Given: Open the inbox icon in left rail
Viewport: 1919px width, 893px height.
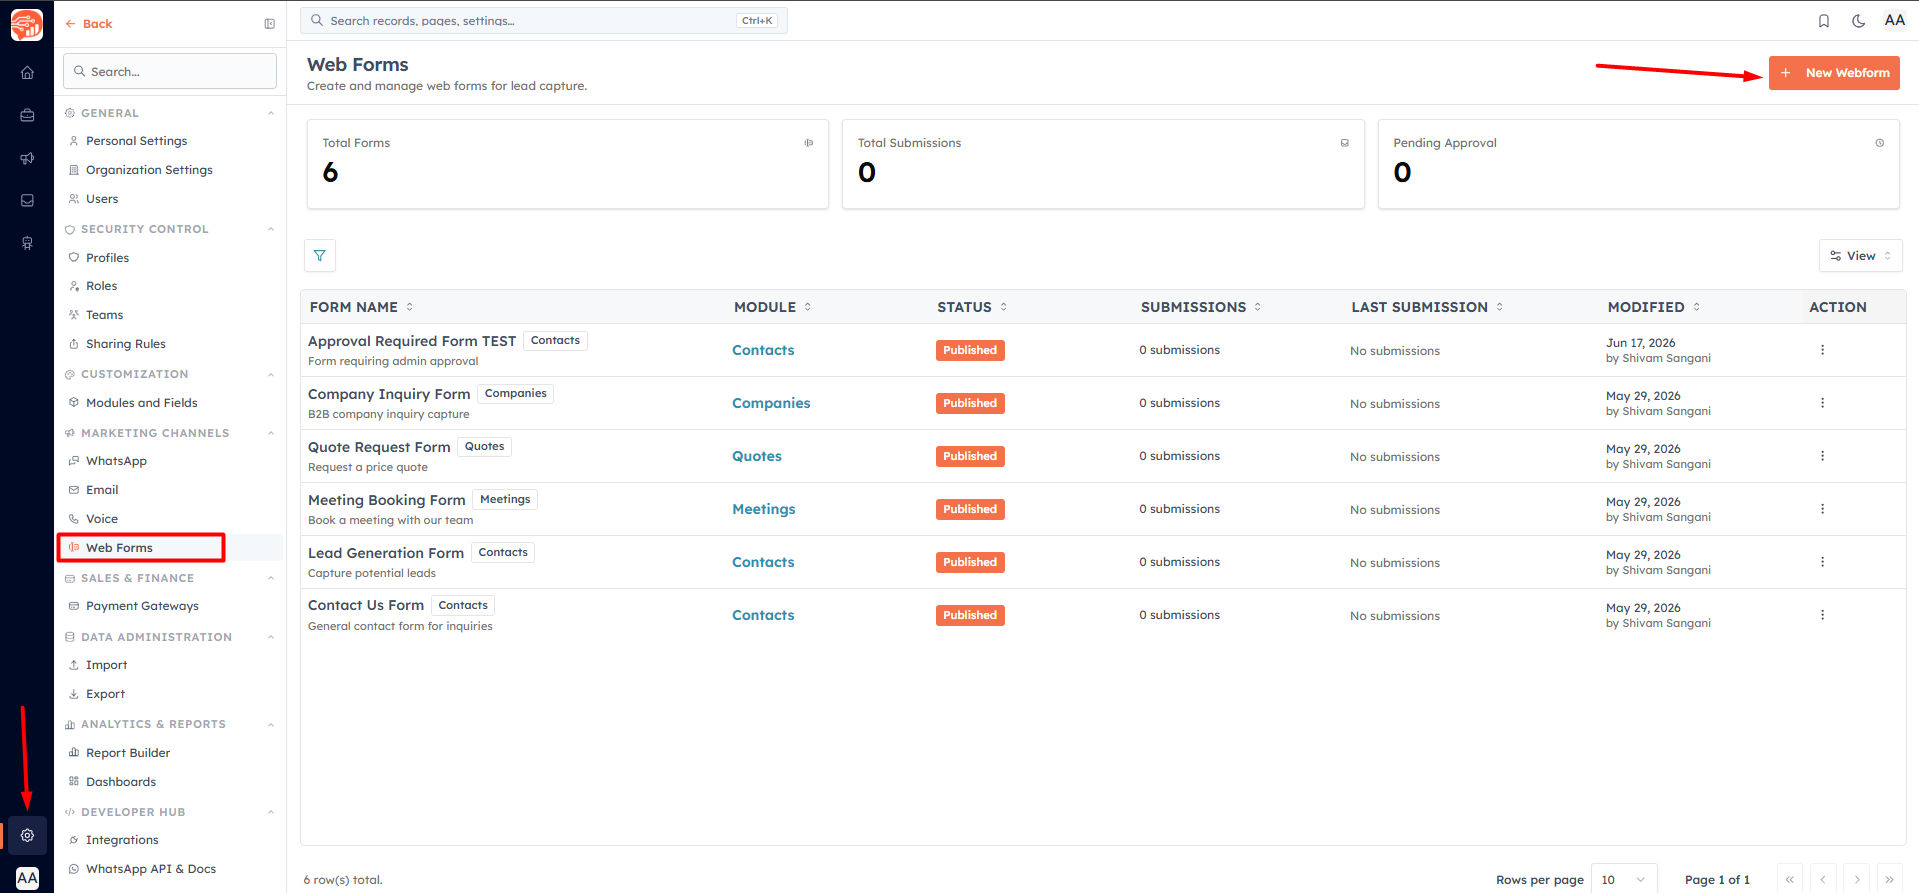Looking at the screenshot, I should (x=27, y=200).
